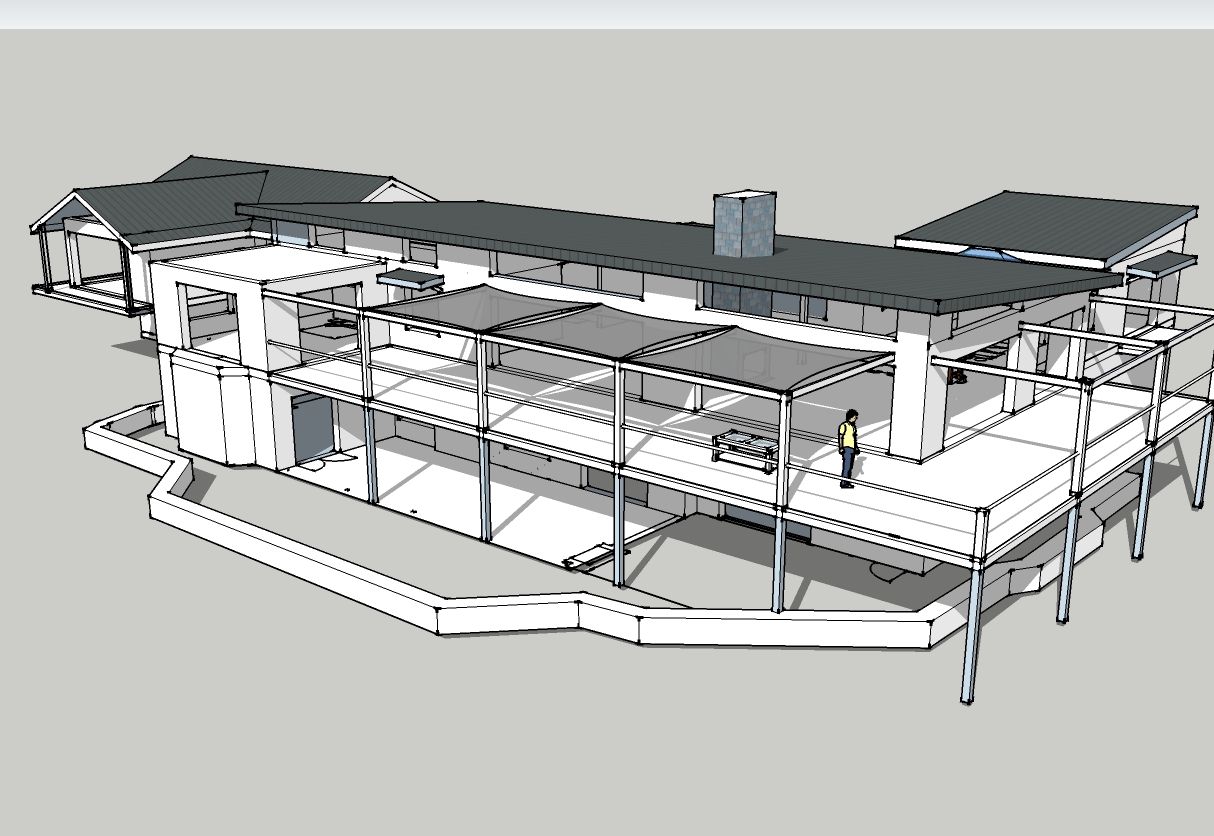
Task: Select the stone chimney on the main roof
Action: [745, 223]
